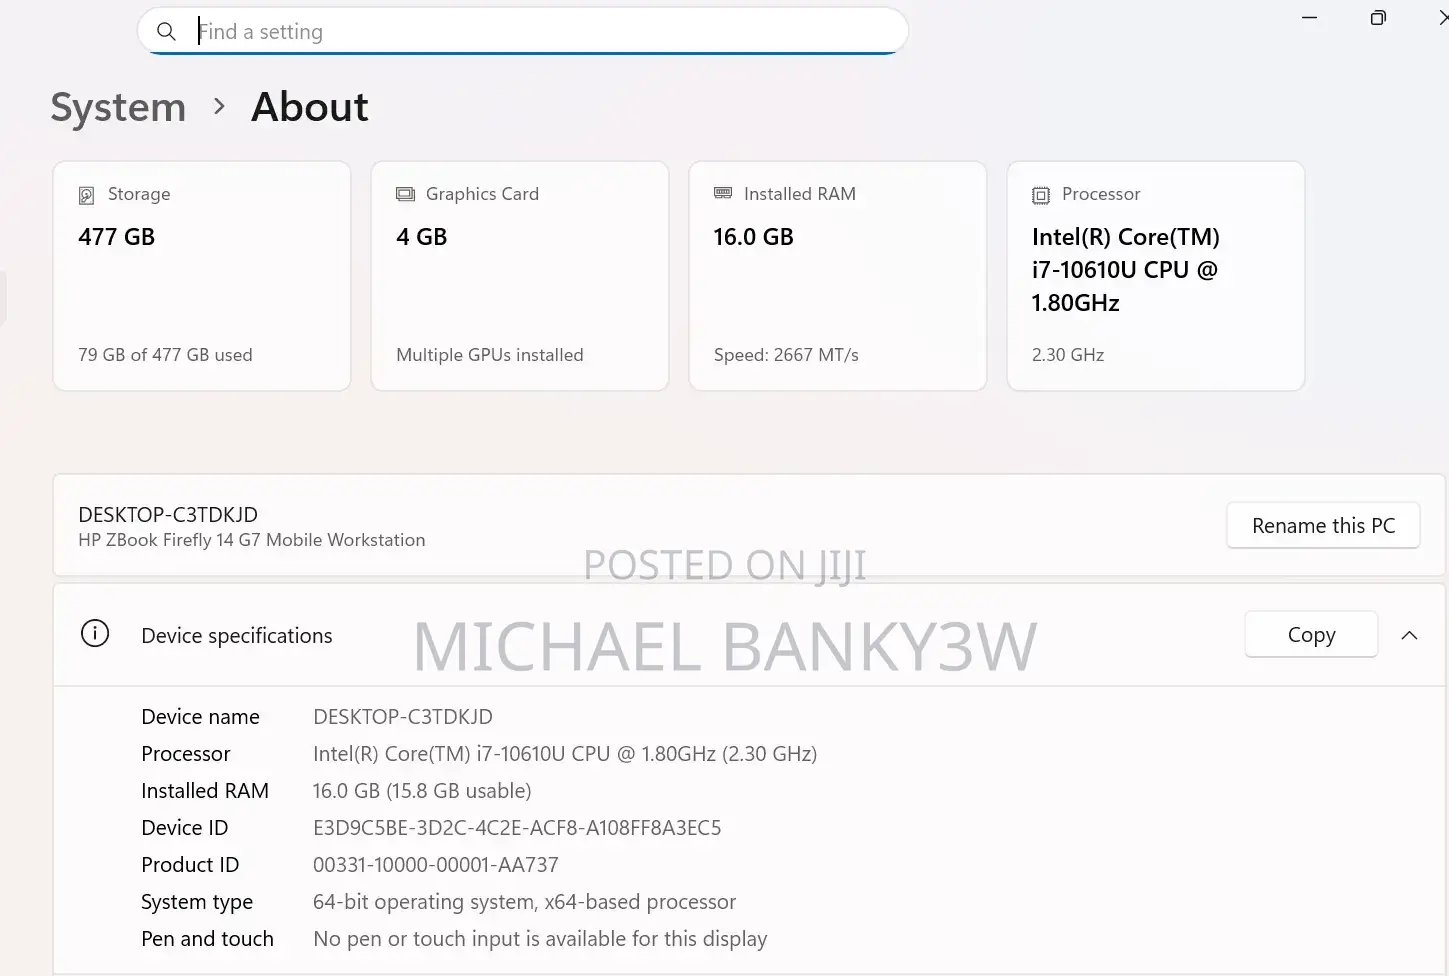
Task: Click 'Multiple GPUs installed' text
Action: click(490, 355)
